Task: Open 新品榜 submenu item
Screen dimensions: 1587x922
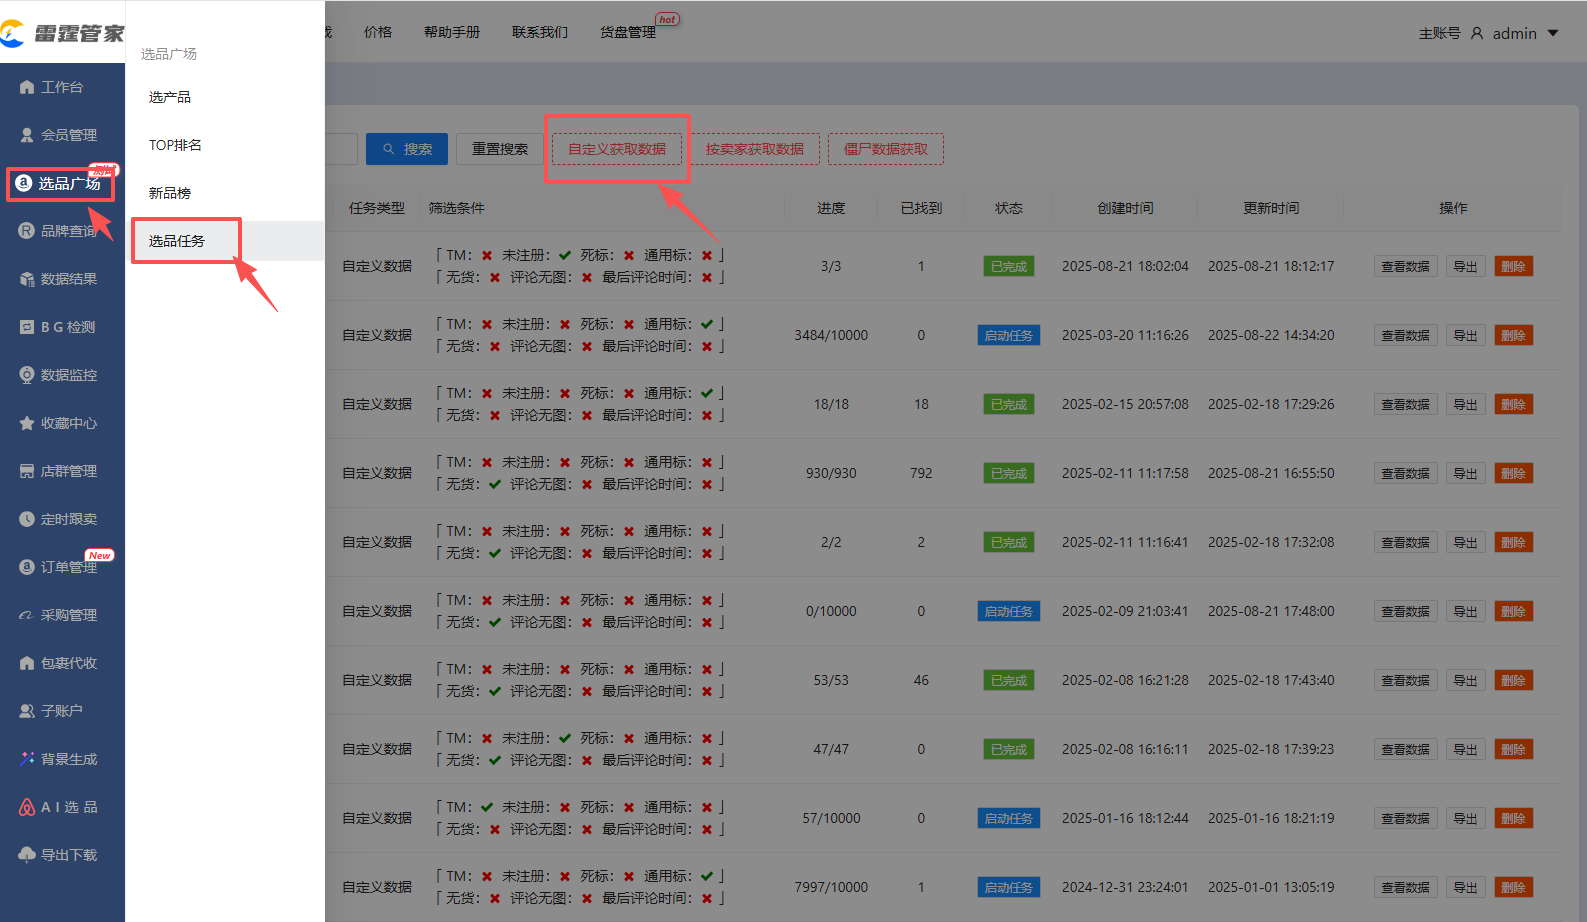Action: click(x=170, y=193)
